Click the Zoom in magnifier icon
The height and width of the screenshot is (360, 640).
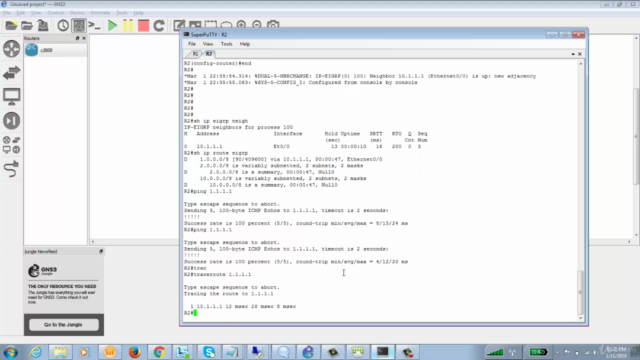(x=241, y=25)
